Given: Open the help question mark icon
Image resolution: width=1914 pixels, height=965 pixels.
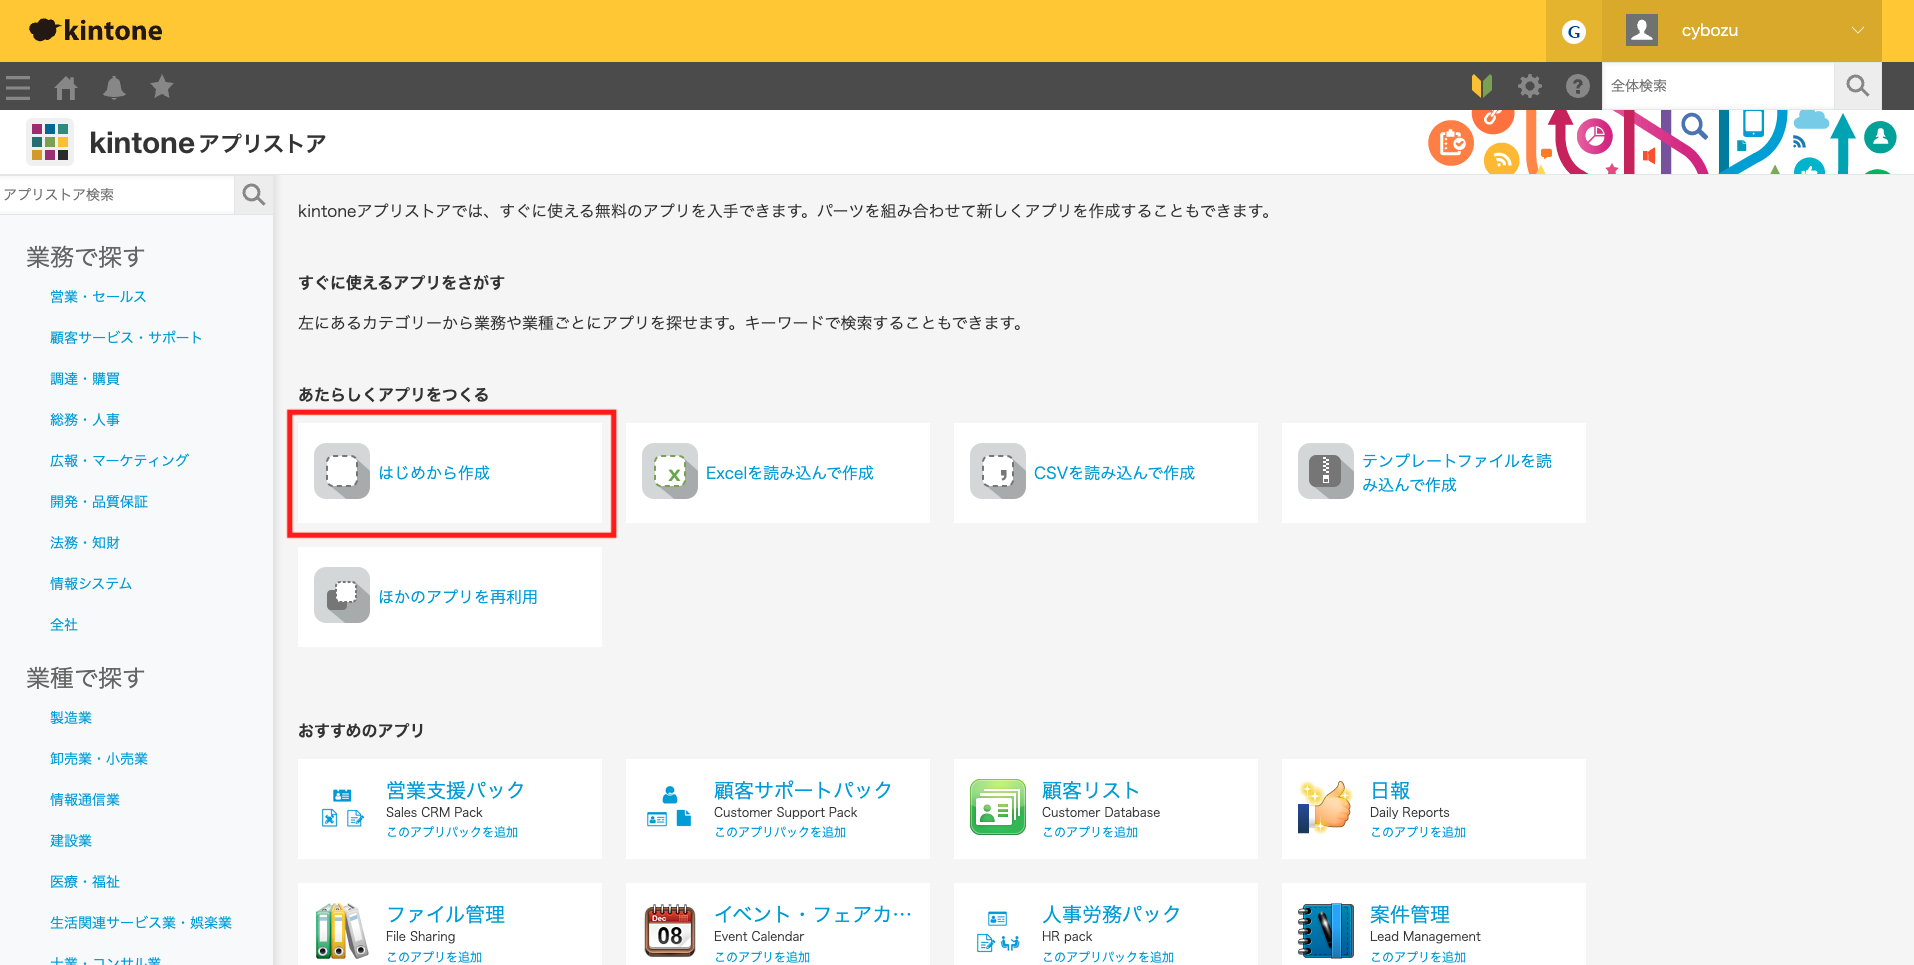Looking at the screenshot, I should click(1578, 86).
